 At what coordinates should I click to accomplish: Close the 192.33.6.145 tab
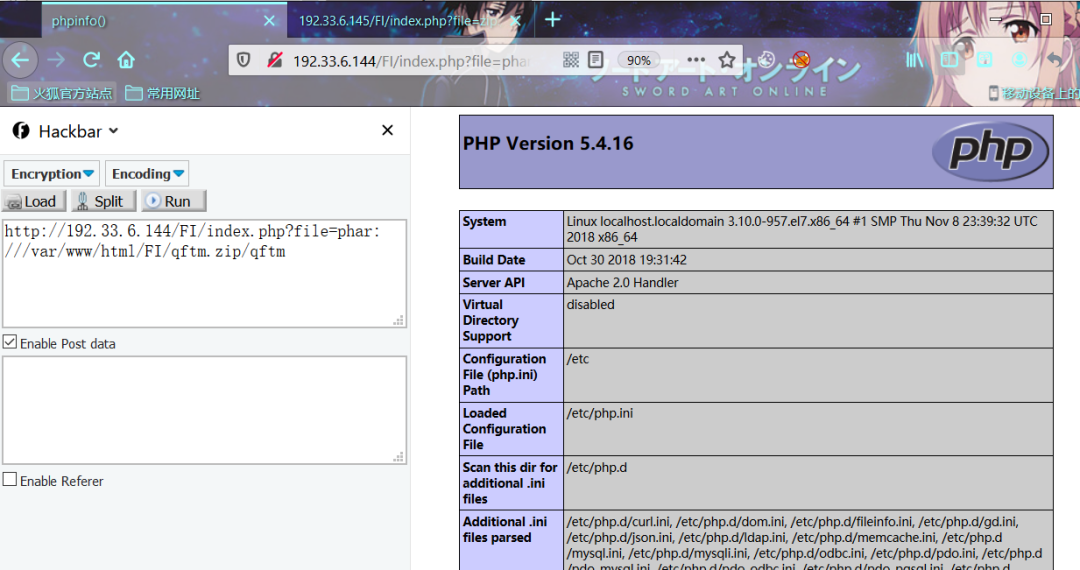point(515,21)
